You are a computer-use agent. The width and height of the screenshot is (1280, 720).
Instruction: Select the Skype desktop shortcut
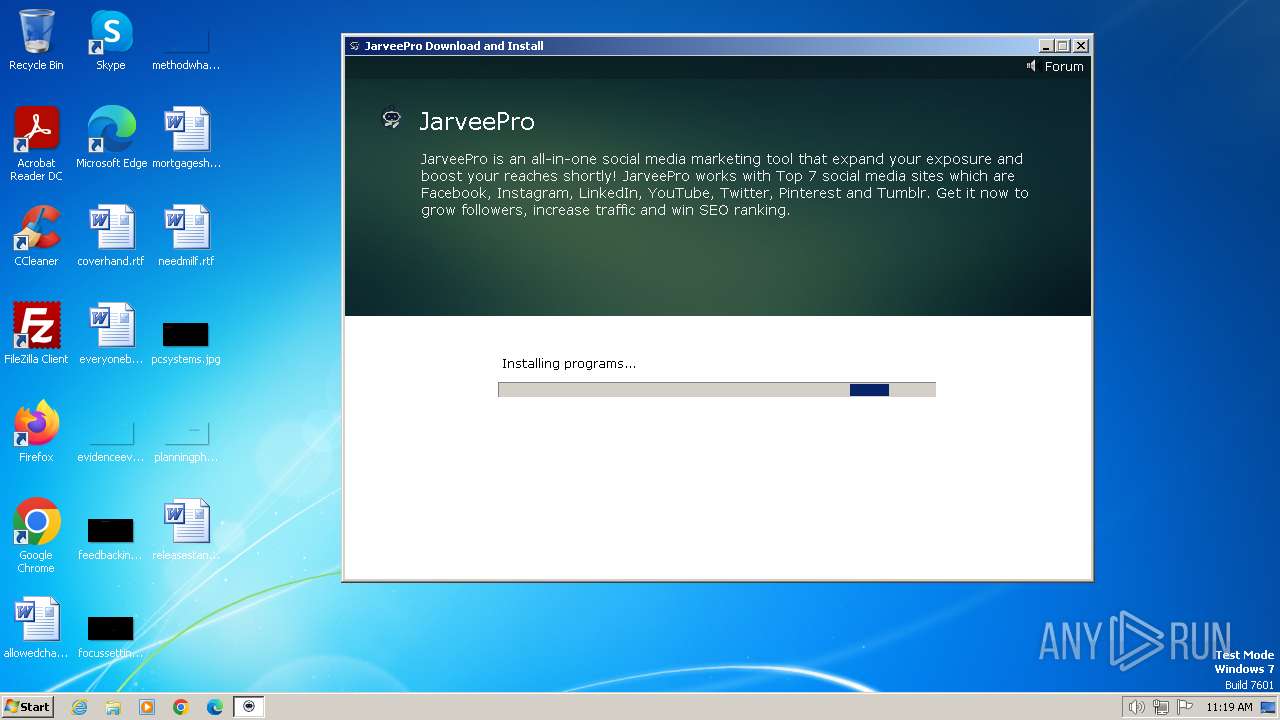(111, 40)
